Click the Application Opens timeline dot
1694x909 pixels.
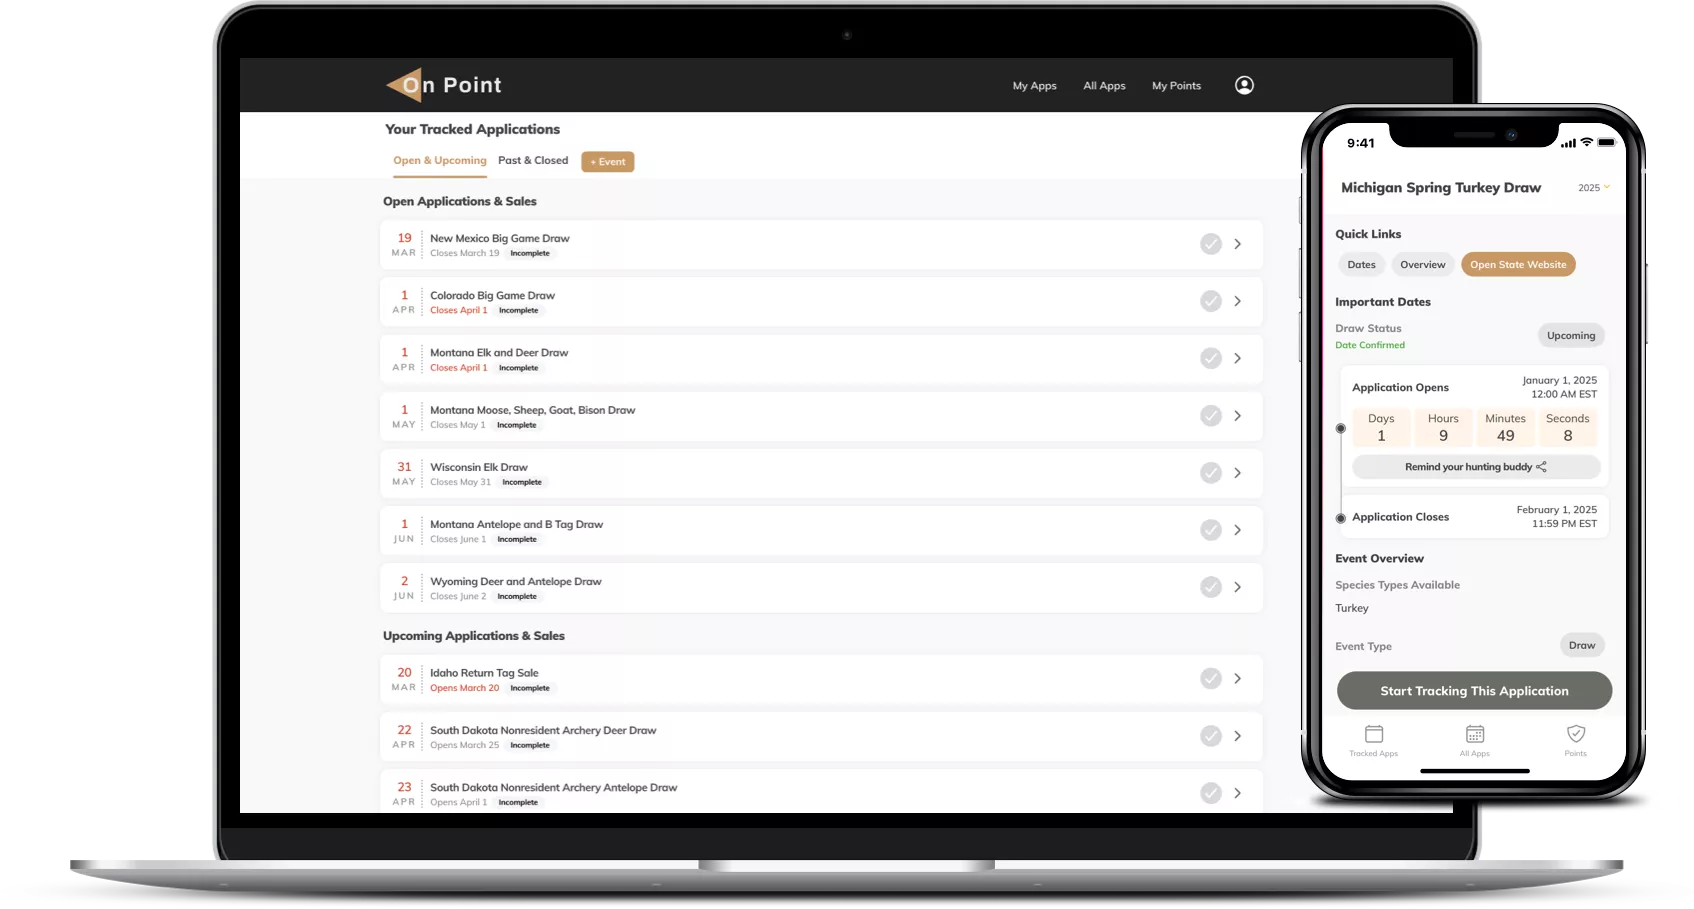[x=1341, y=428]
